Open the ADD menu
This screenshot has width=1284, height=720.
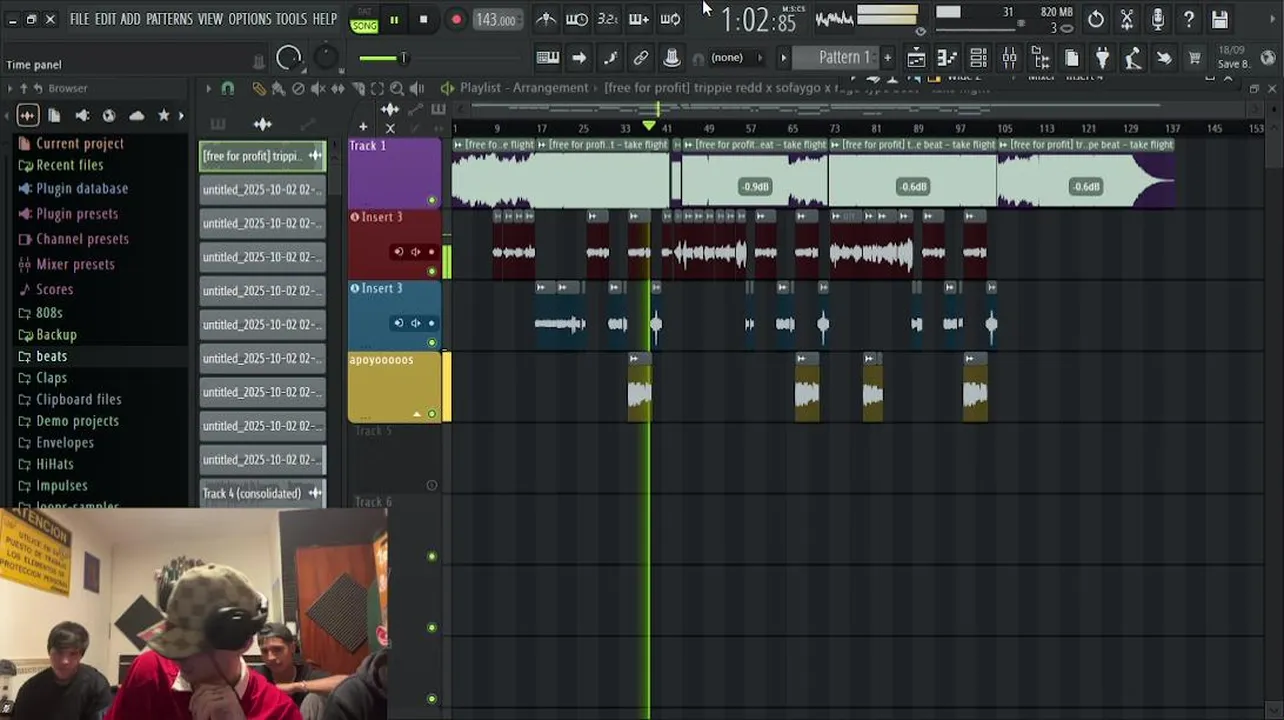tap(131, 19)
